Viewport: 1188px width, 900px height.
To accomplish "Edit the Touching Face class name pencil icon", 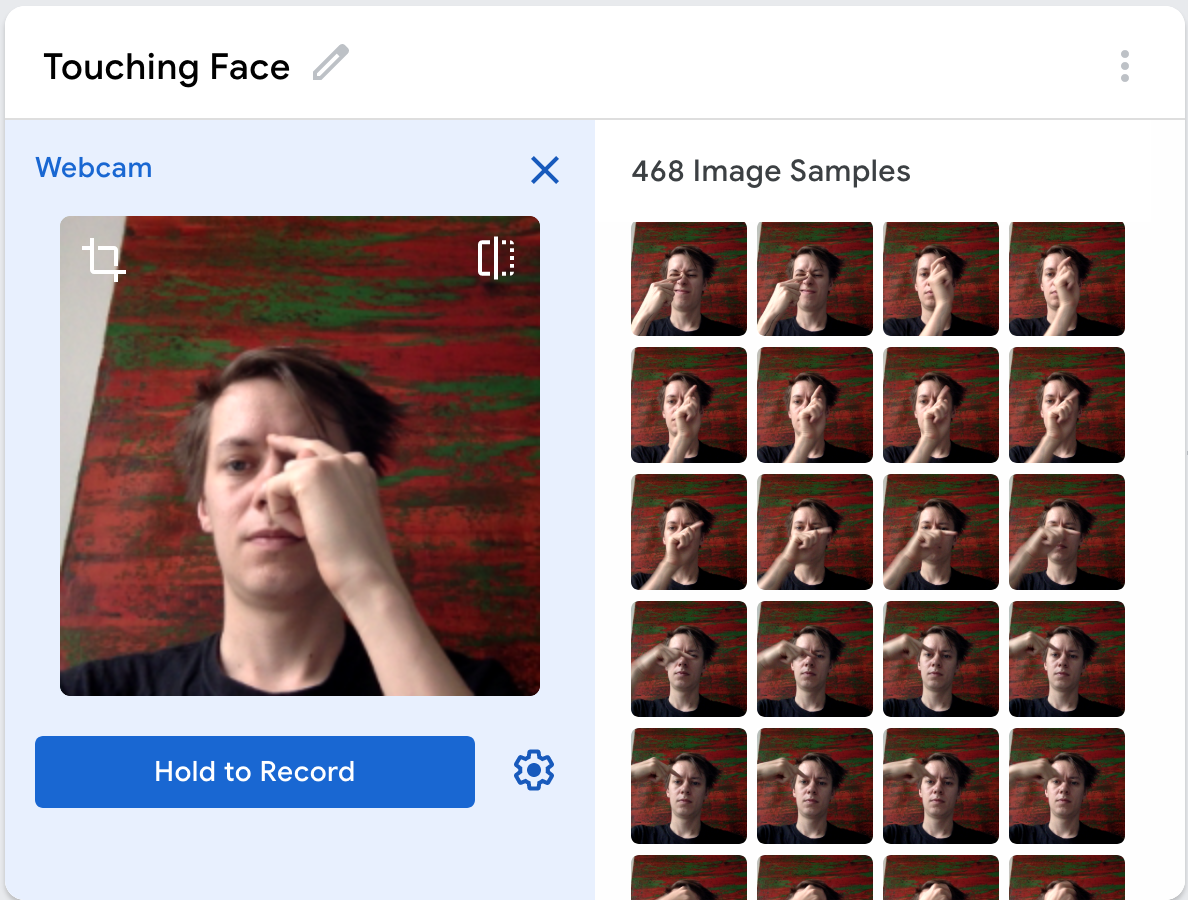I will tap(331, 63).
